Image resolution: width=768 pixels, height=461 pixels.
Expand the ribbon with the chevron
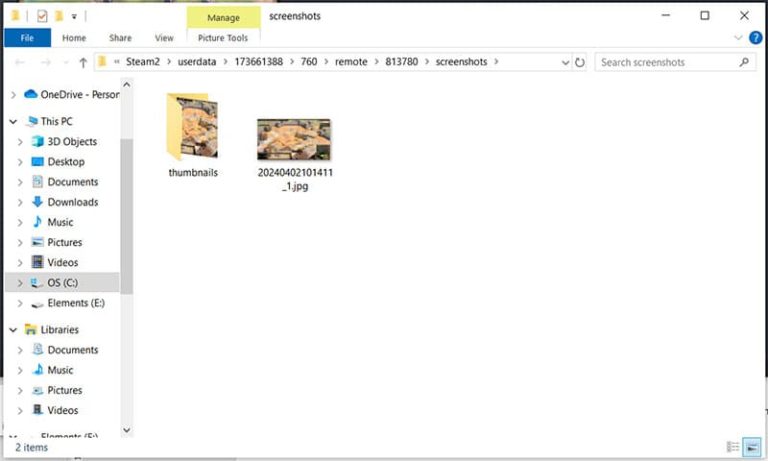pos(738,38)
